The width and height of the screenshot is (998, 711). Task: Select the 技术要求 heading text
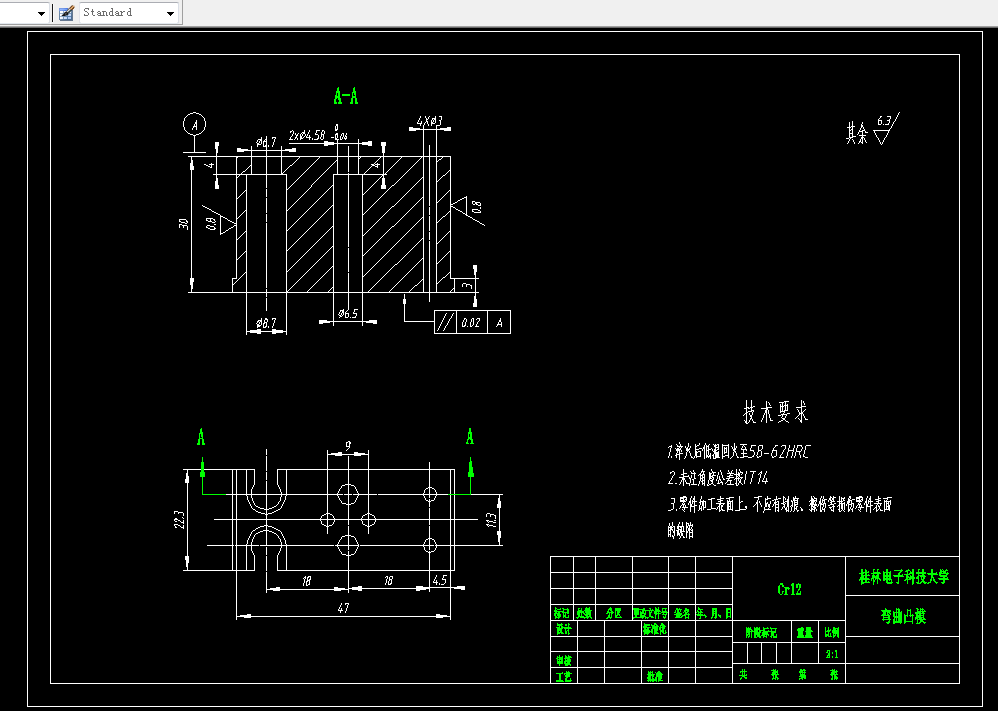pyautogui.click(x=776, y=412)
